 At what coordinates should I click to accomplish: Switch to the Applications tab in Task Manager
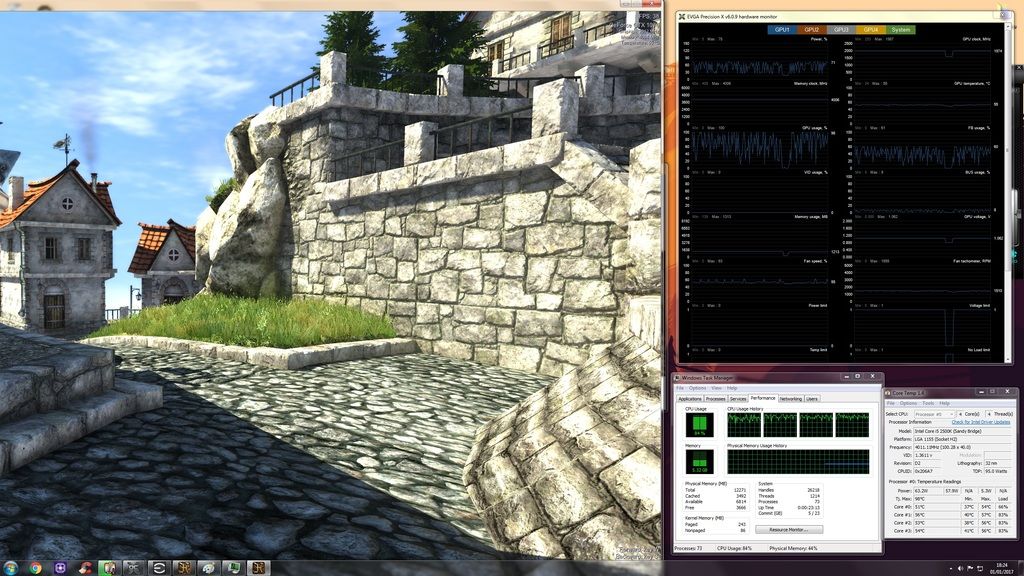690,398
